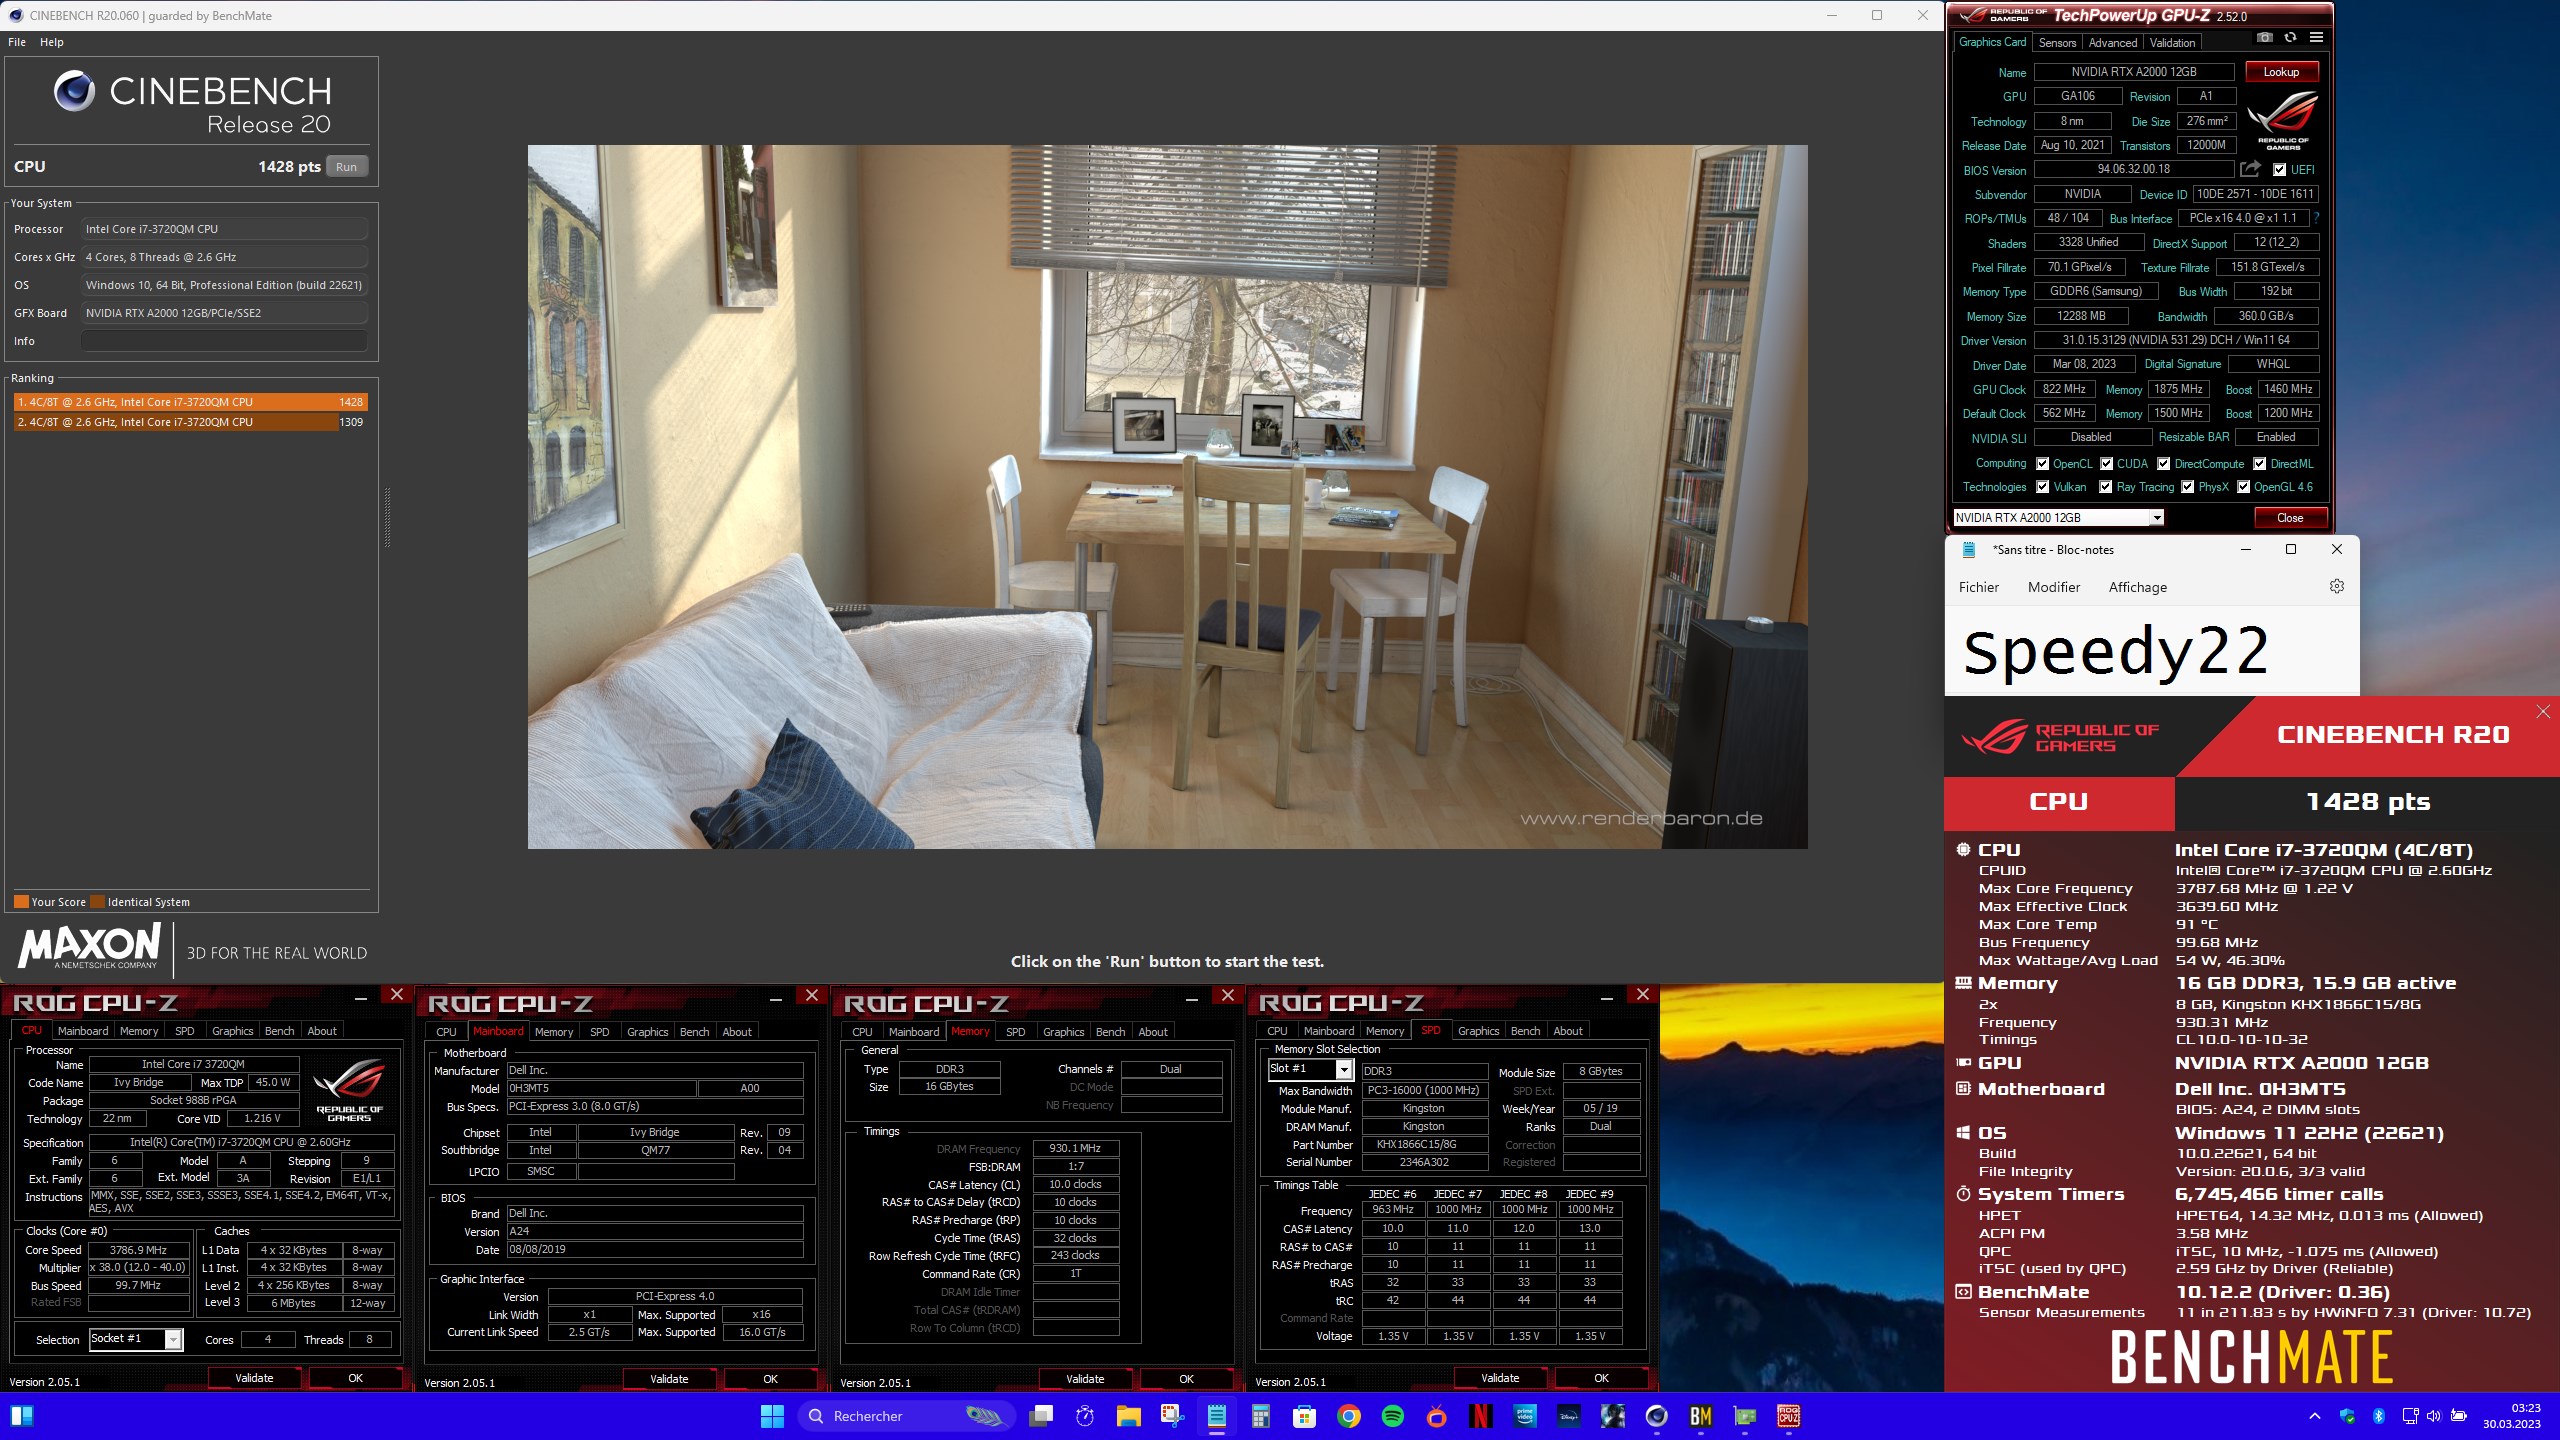Screen dimensions: 2560x1440
Task: Open the Modifier menu in Notepad
Action: pos(2053,587)
